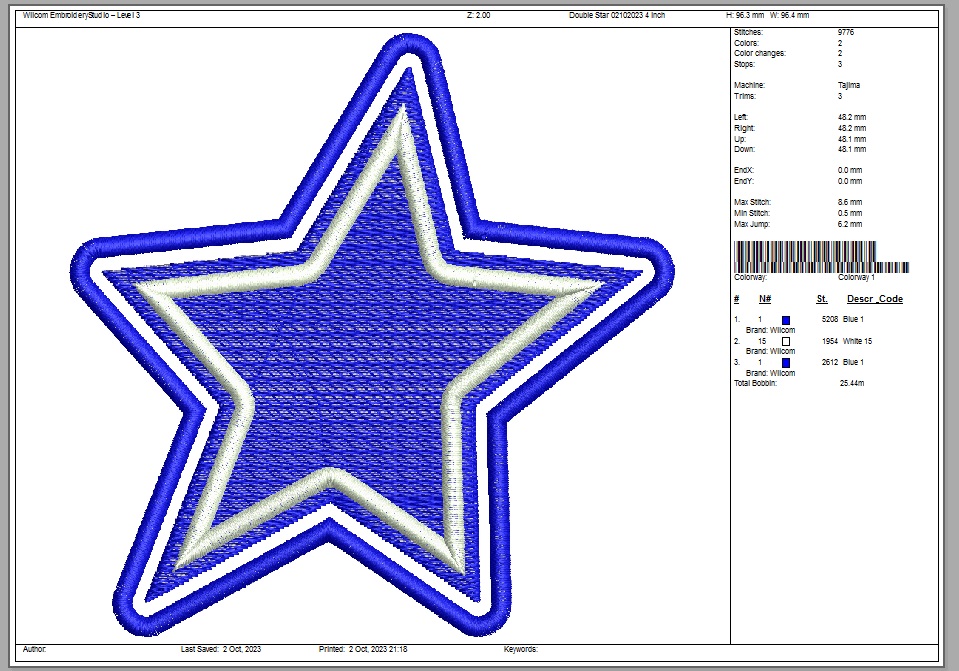The image size is (959, 671).
Task: Select the 'Stops:' label
Action: 744,64
